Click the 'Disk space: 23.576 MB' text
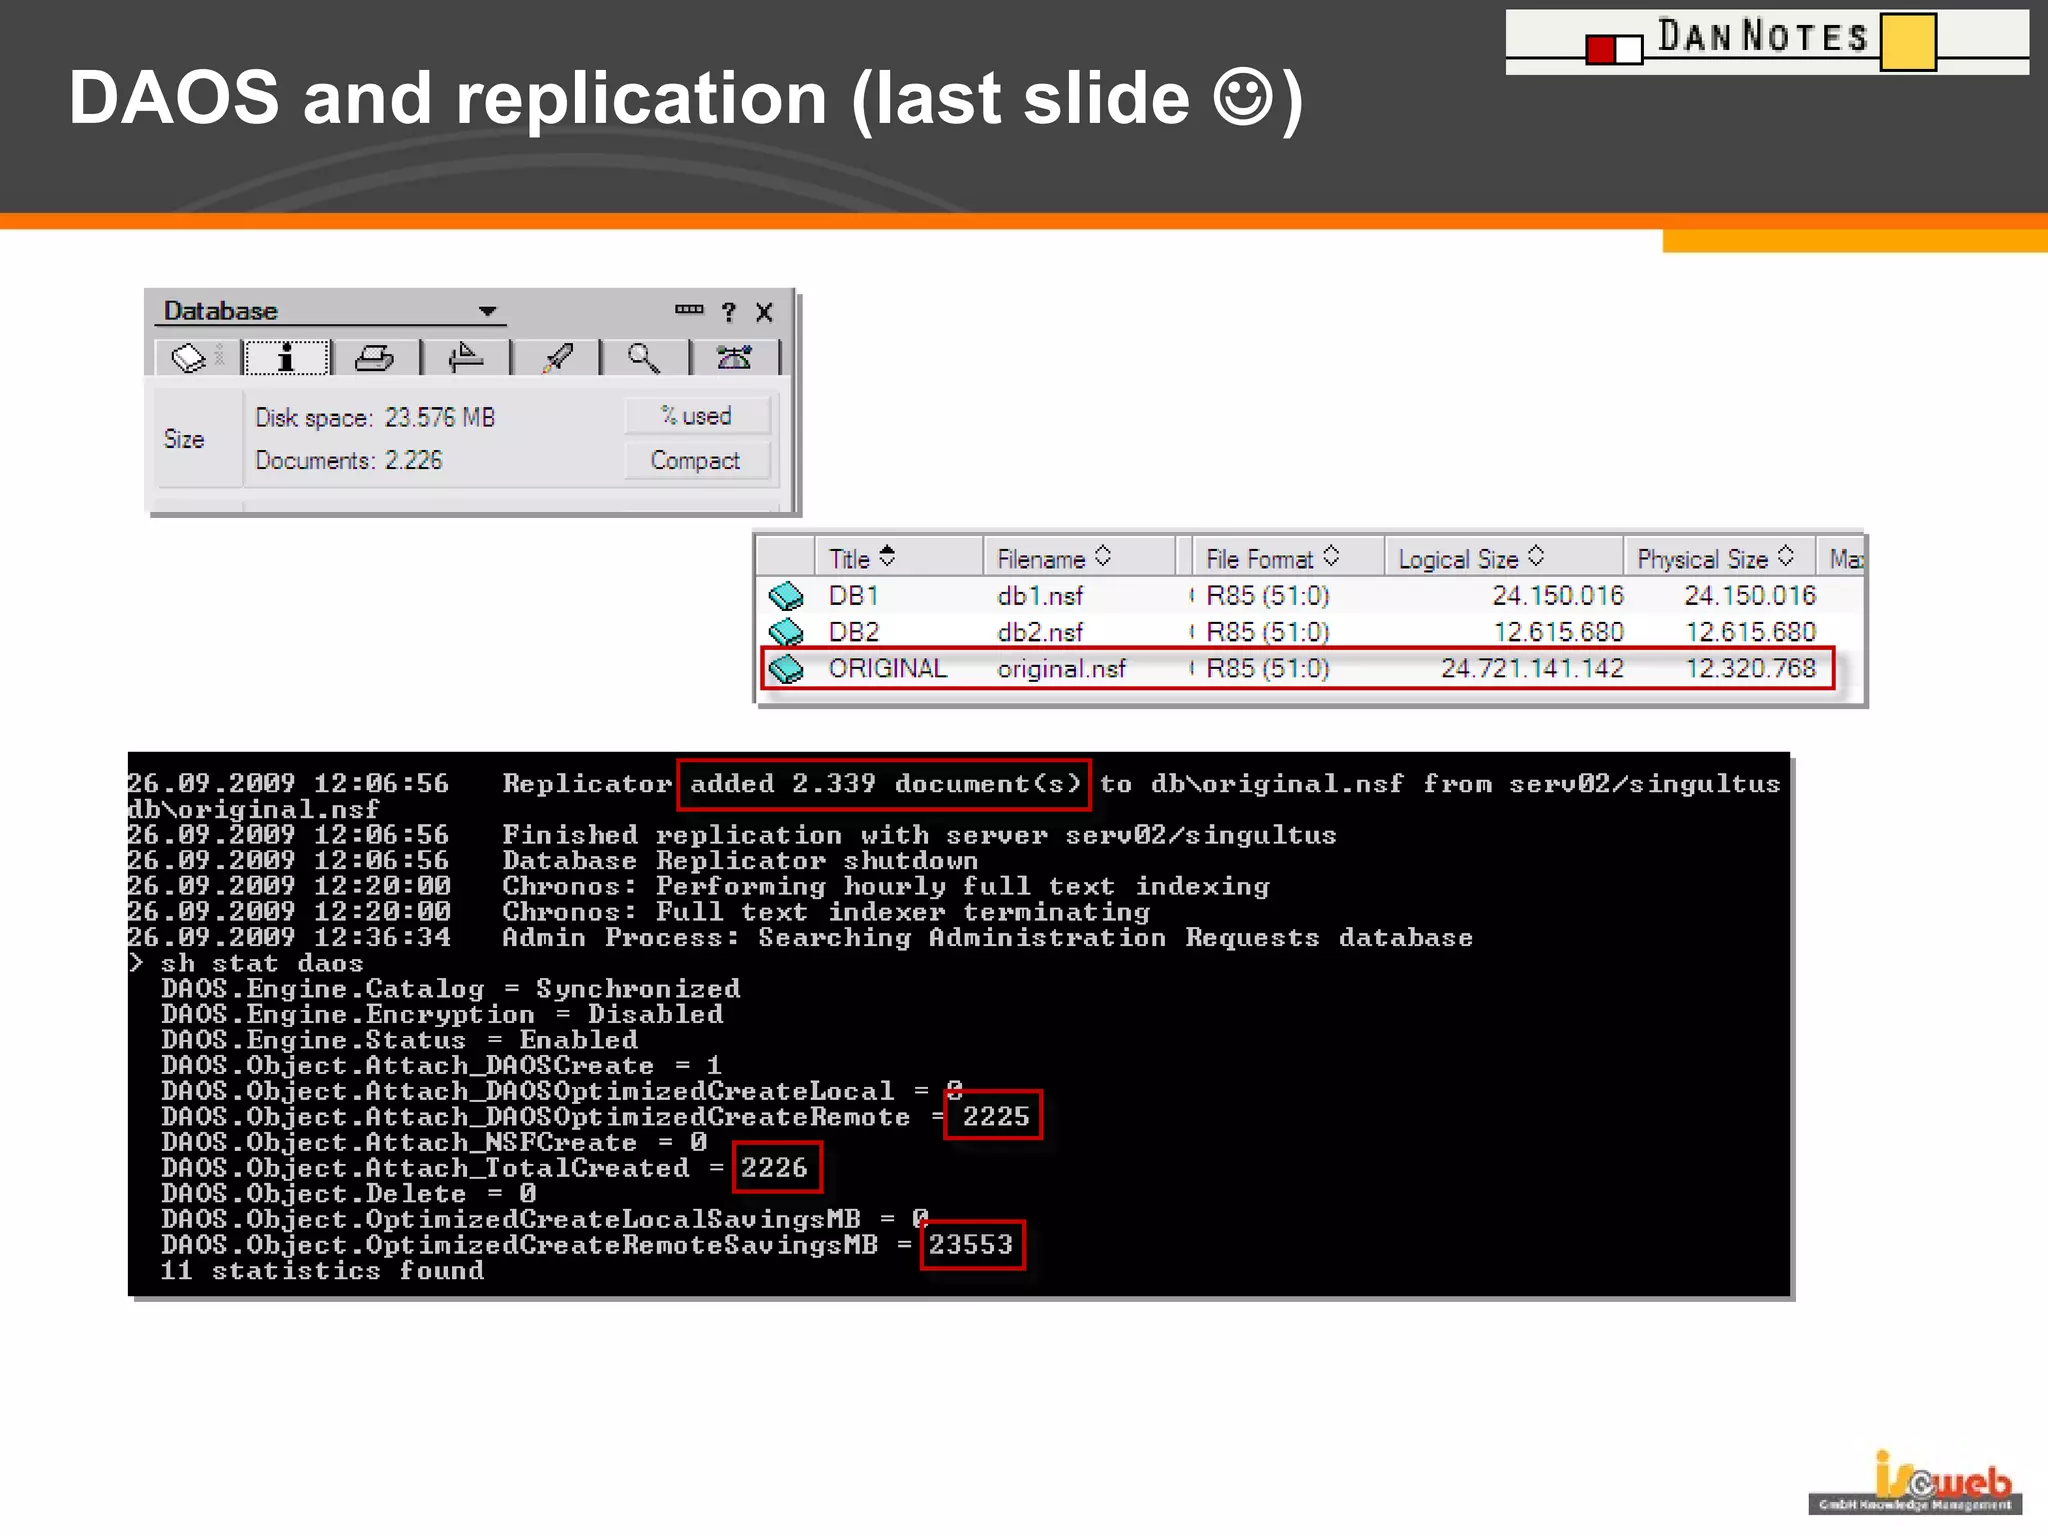Viewport: 2048px width, 1536px height. [375, 417]
